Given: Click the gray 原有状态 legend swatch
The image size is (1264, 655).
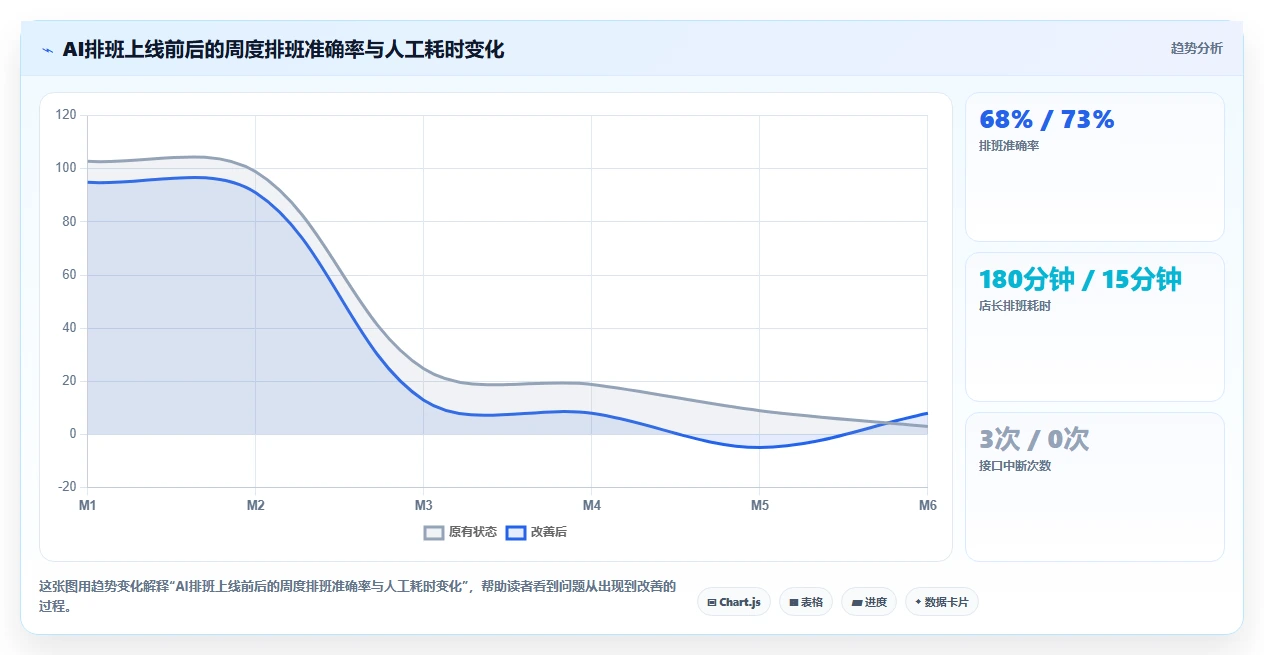Looking at the screenshot, I should click(x=433, y=532).
